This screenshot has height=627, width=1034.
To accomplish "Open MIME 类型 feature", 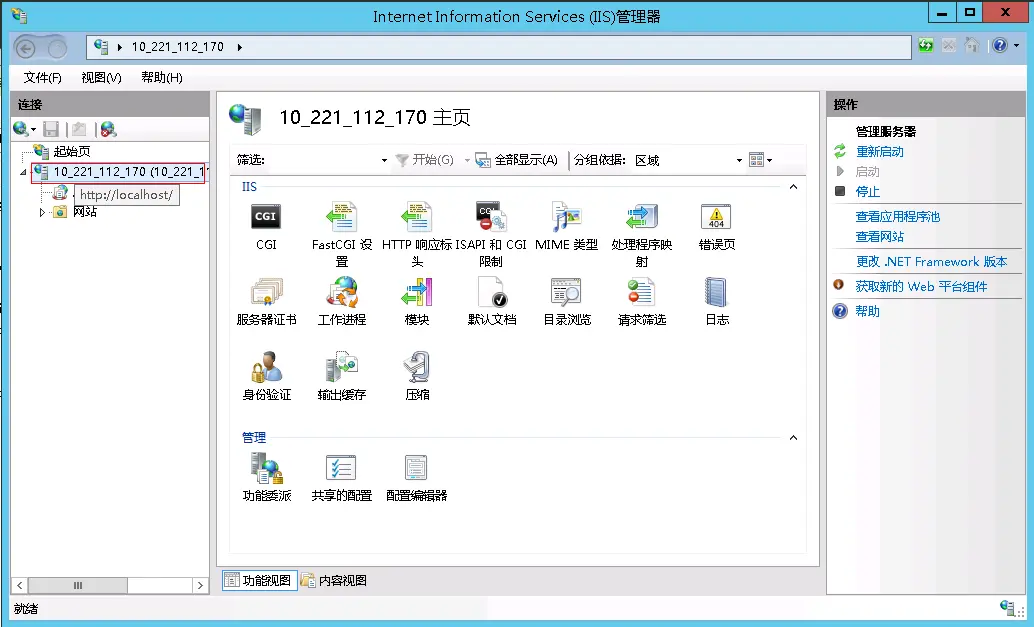I will [566, 227].
